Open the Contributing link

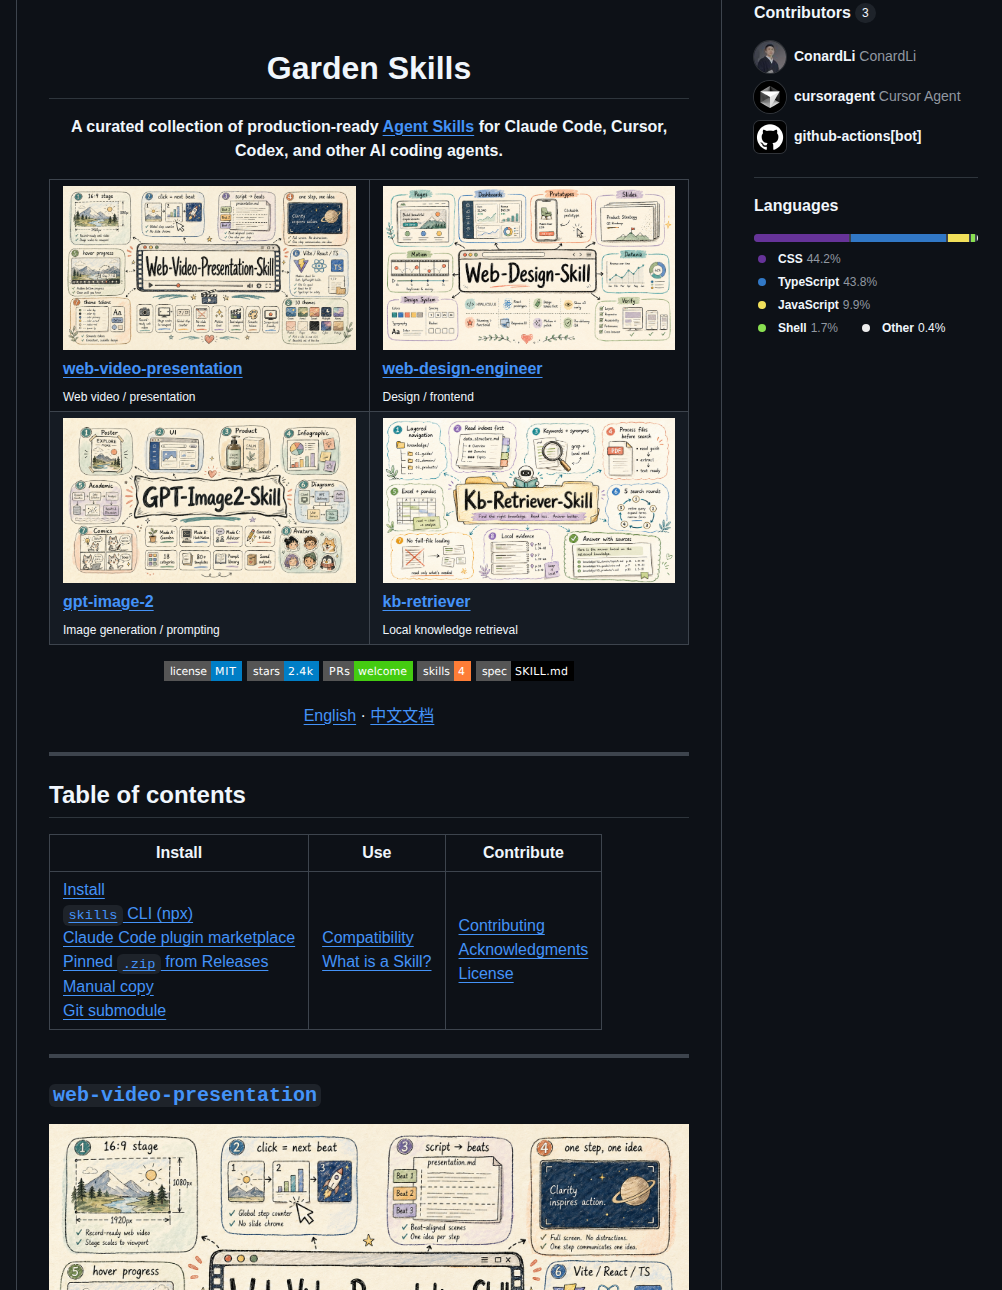click(x=502, y=926)
